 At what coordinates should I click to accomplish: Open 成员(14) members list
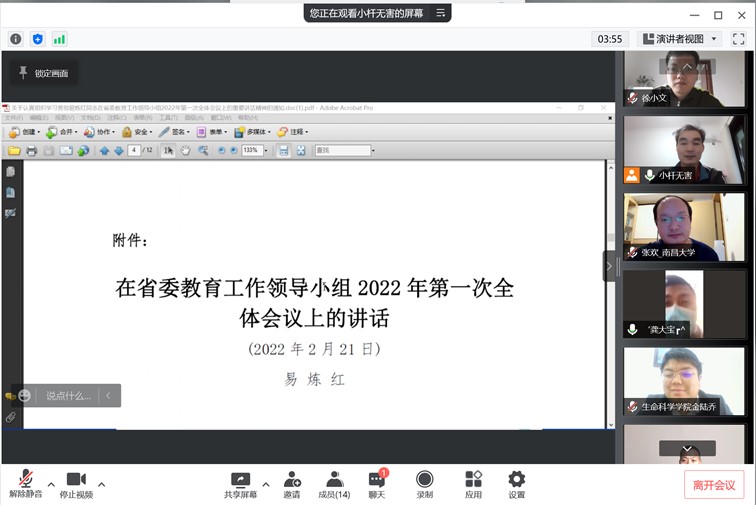tap(334, 484)
